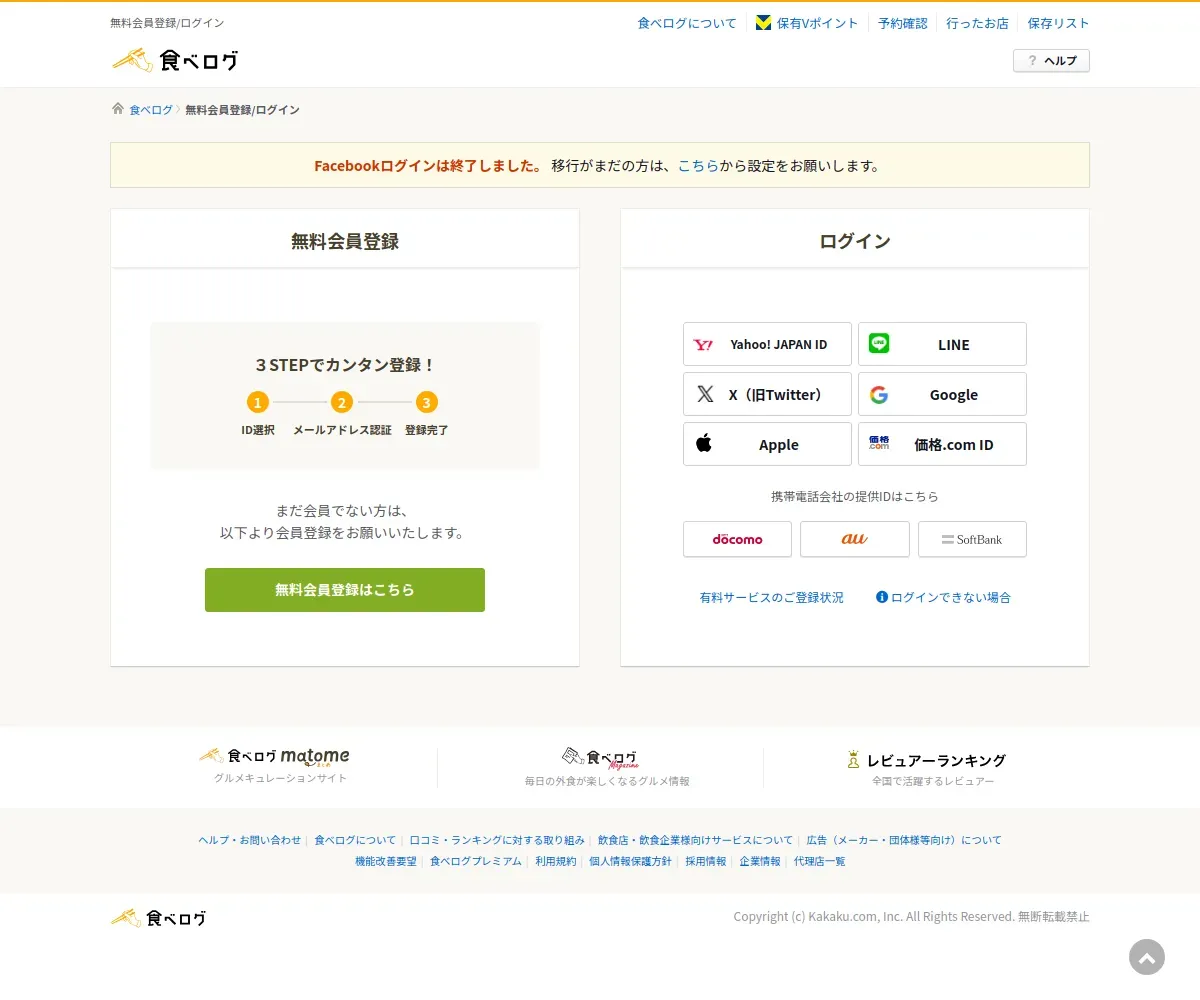Viewport: 1200px width, 1000px height.
Task: Open 有料サービスのご登録状況 link
Action: [x=772, y=597]
